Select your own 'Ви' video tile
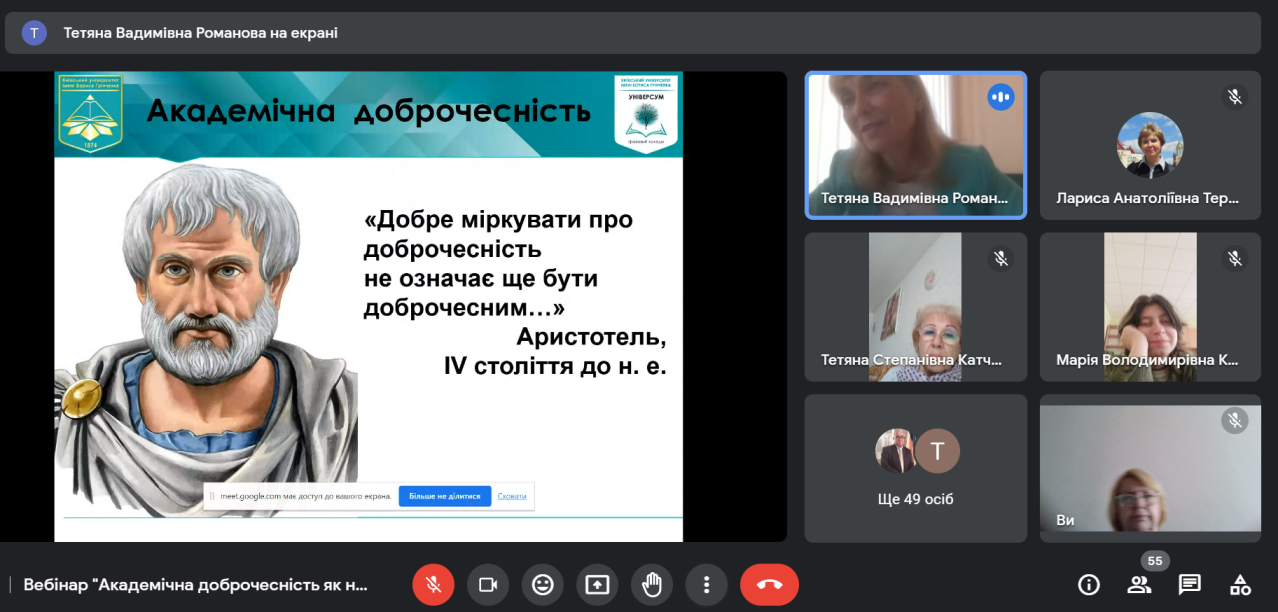 click(1150, 468)
